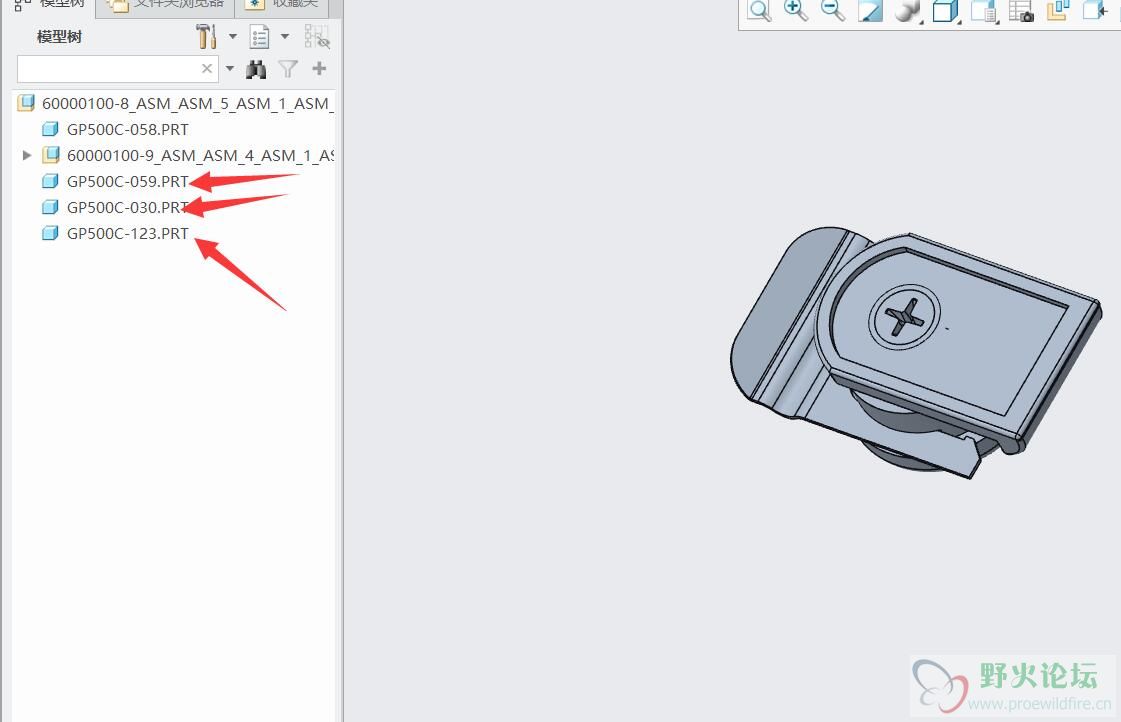This screenshot has width=1121, height=722.
Task: Click the Repaint screen icon
Action: click(x=870, y=11)
